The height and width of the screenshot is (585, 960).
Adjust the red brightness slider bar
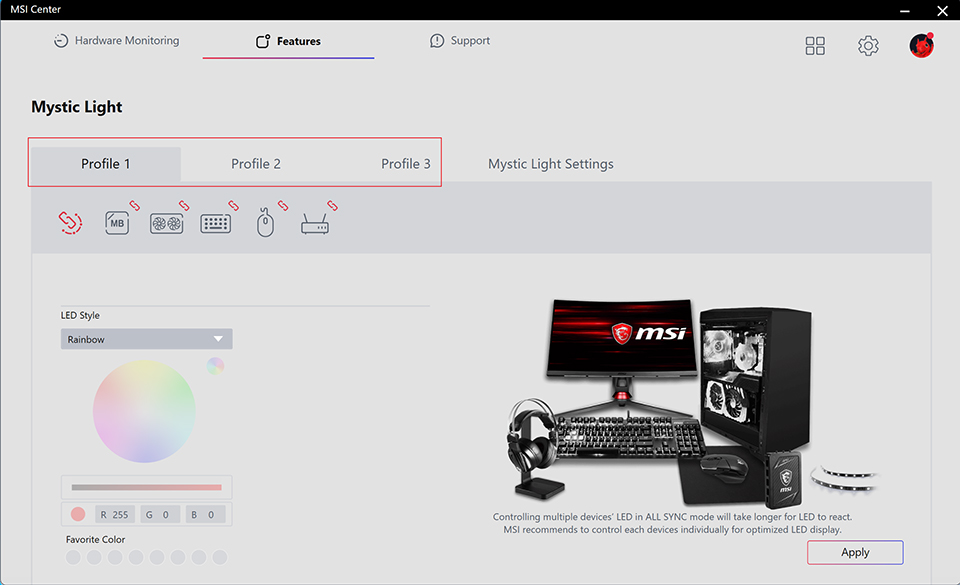pyautogui.click(x=146, y=488)
